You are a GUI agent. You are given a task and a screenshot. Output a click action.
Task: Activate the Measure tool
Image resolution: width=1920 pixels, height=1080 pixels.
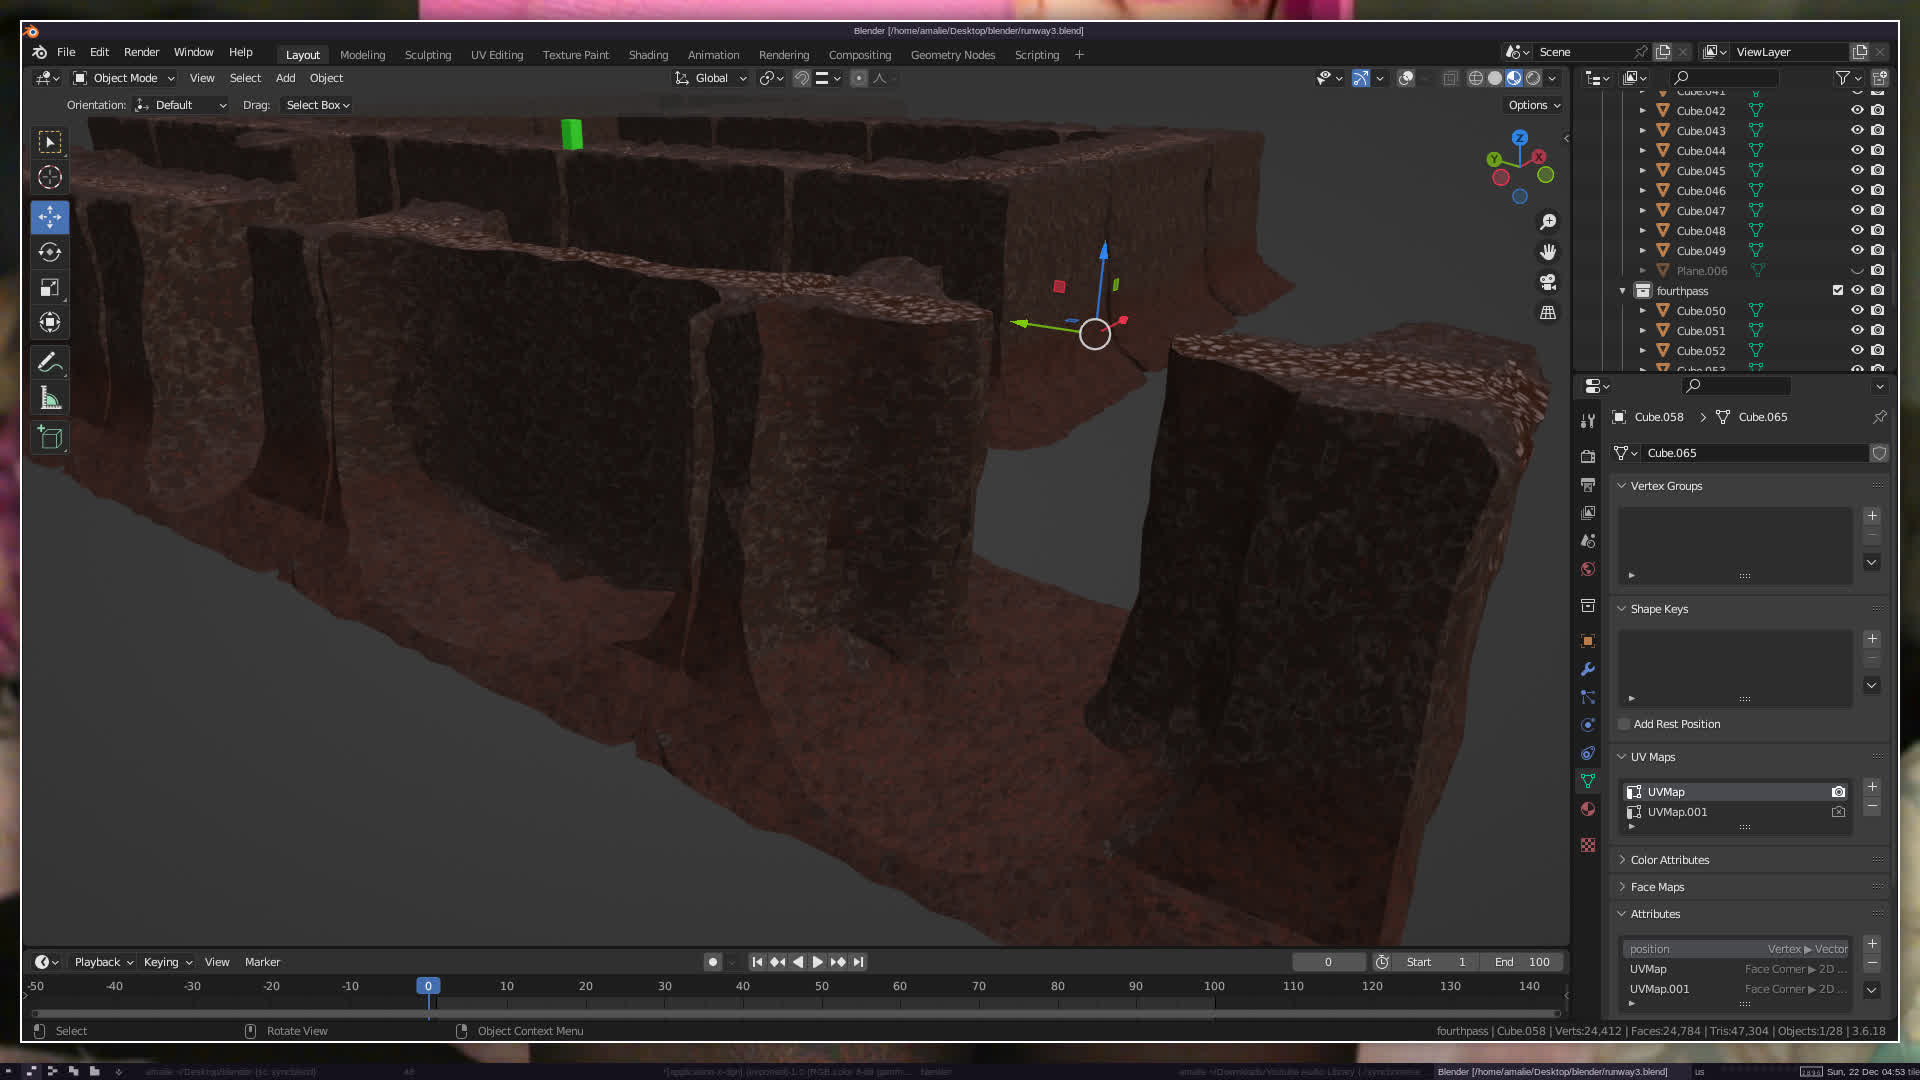pos(50,399)
